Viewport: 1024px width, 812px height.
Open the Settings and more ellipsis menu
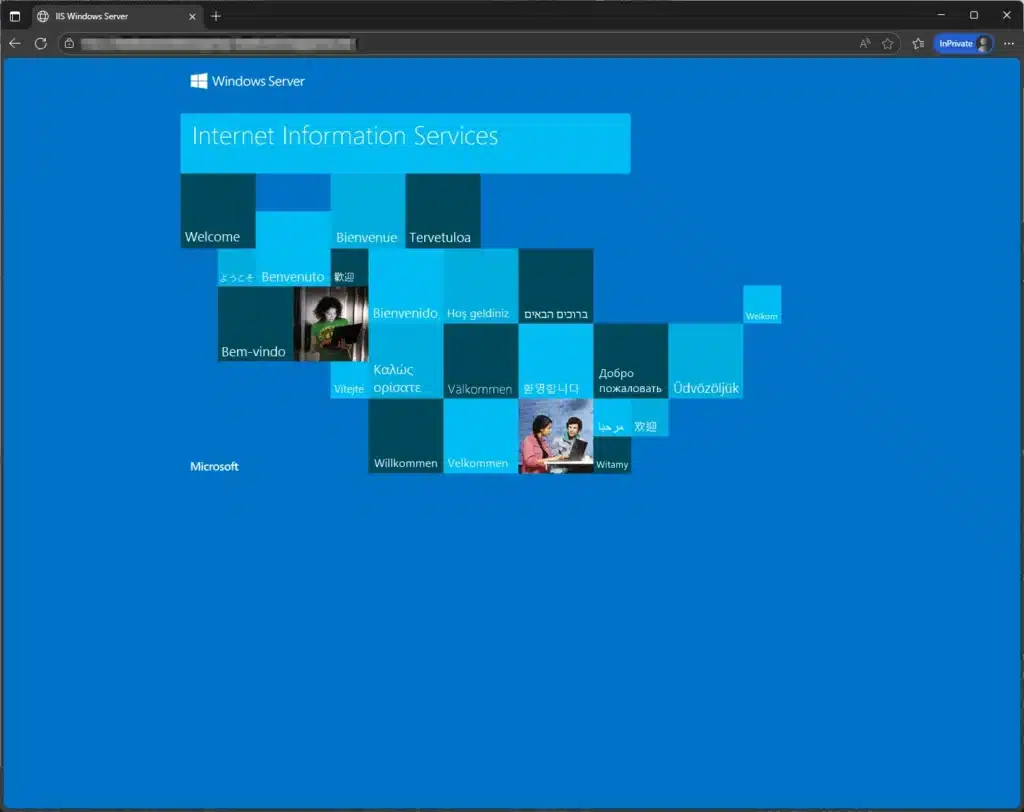tap(1008, 43)
